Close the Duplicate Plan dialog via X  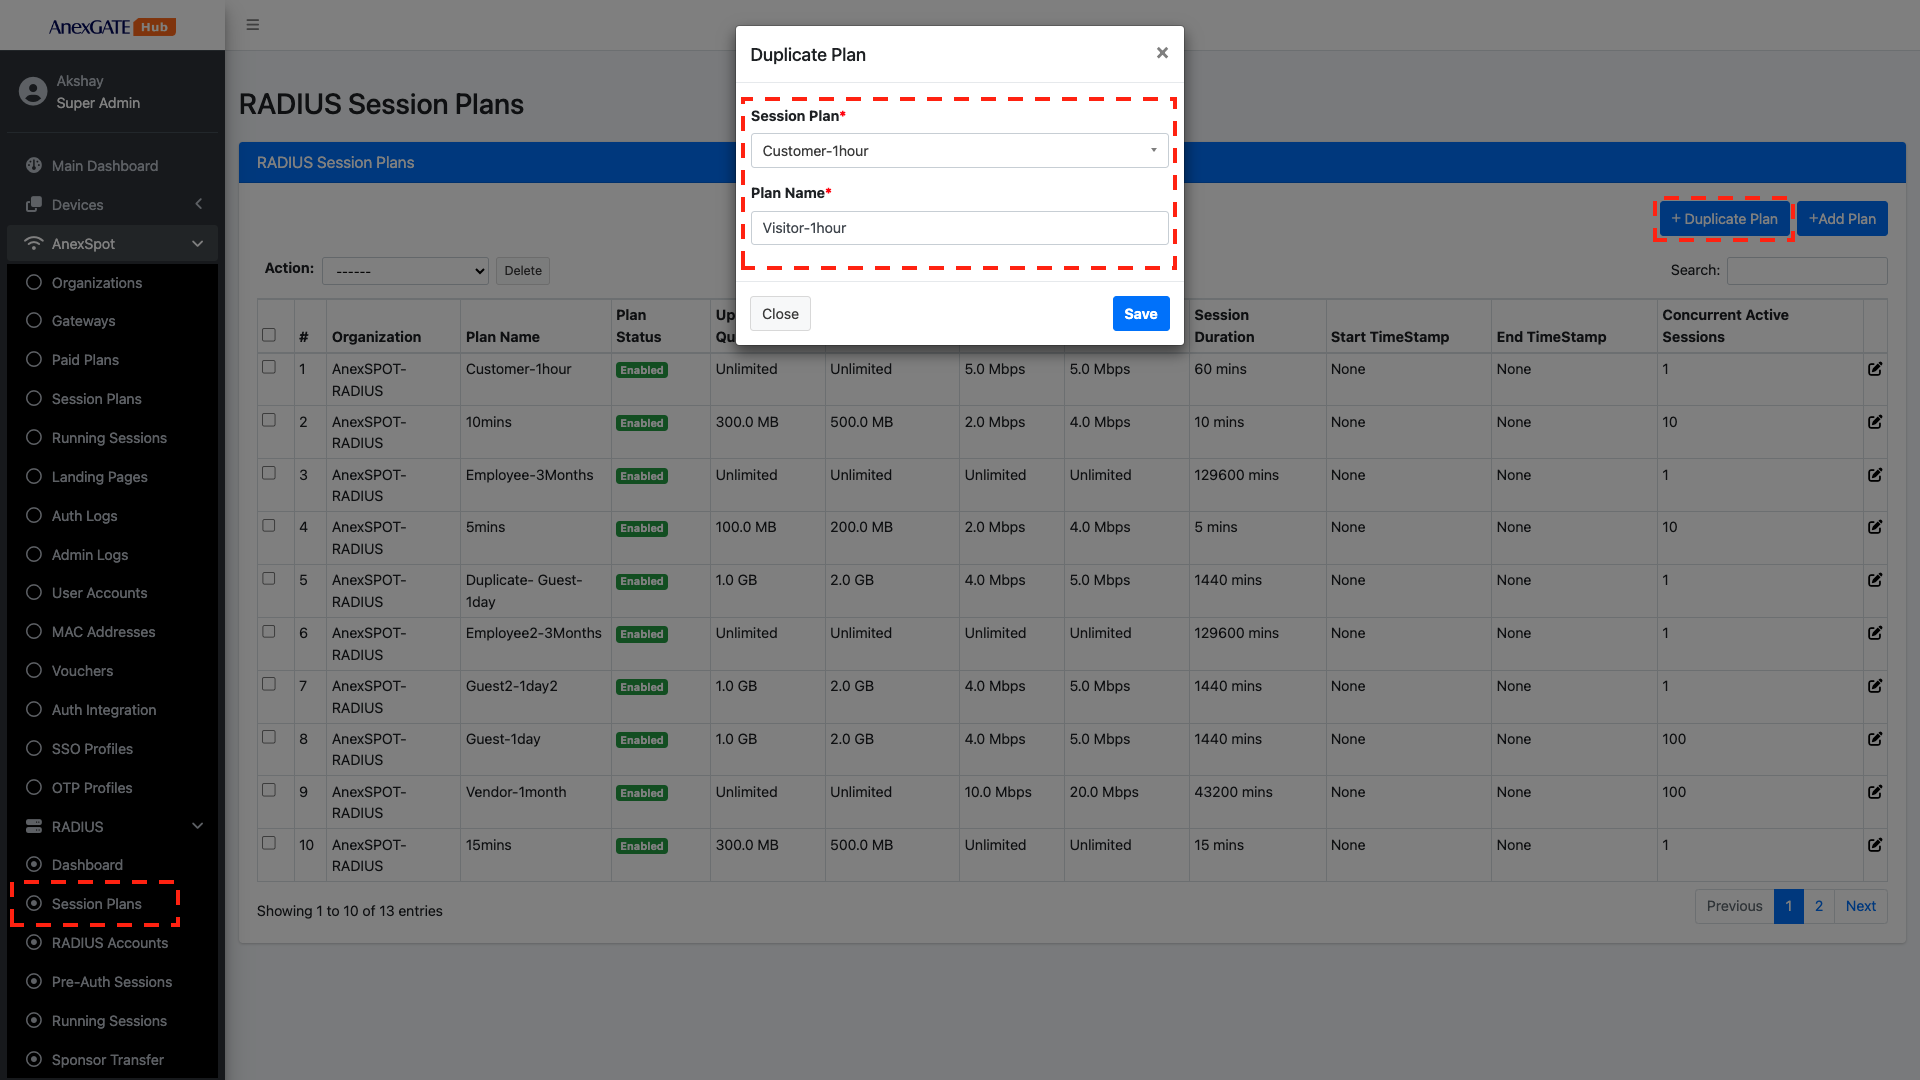tap(1162, 53)
